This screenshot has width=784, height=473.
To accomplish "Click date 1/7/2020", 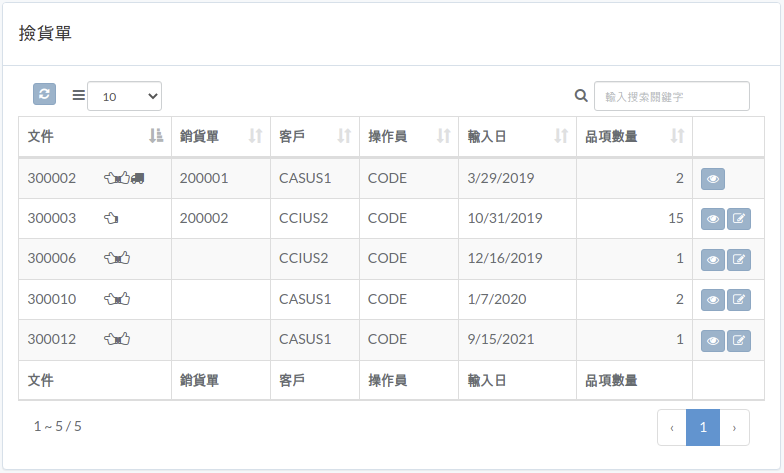I will point(497,299).
